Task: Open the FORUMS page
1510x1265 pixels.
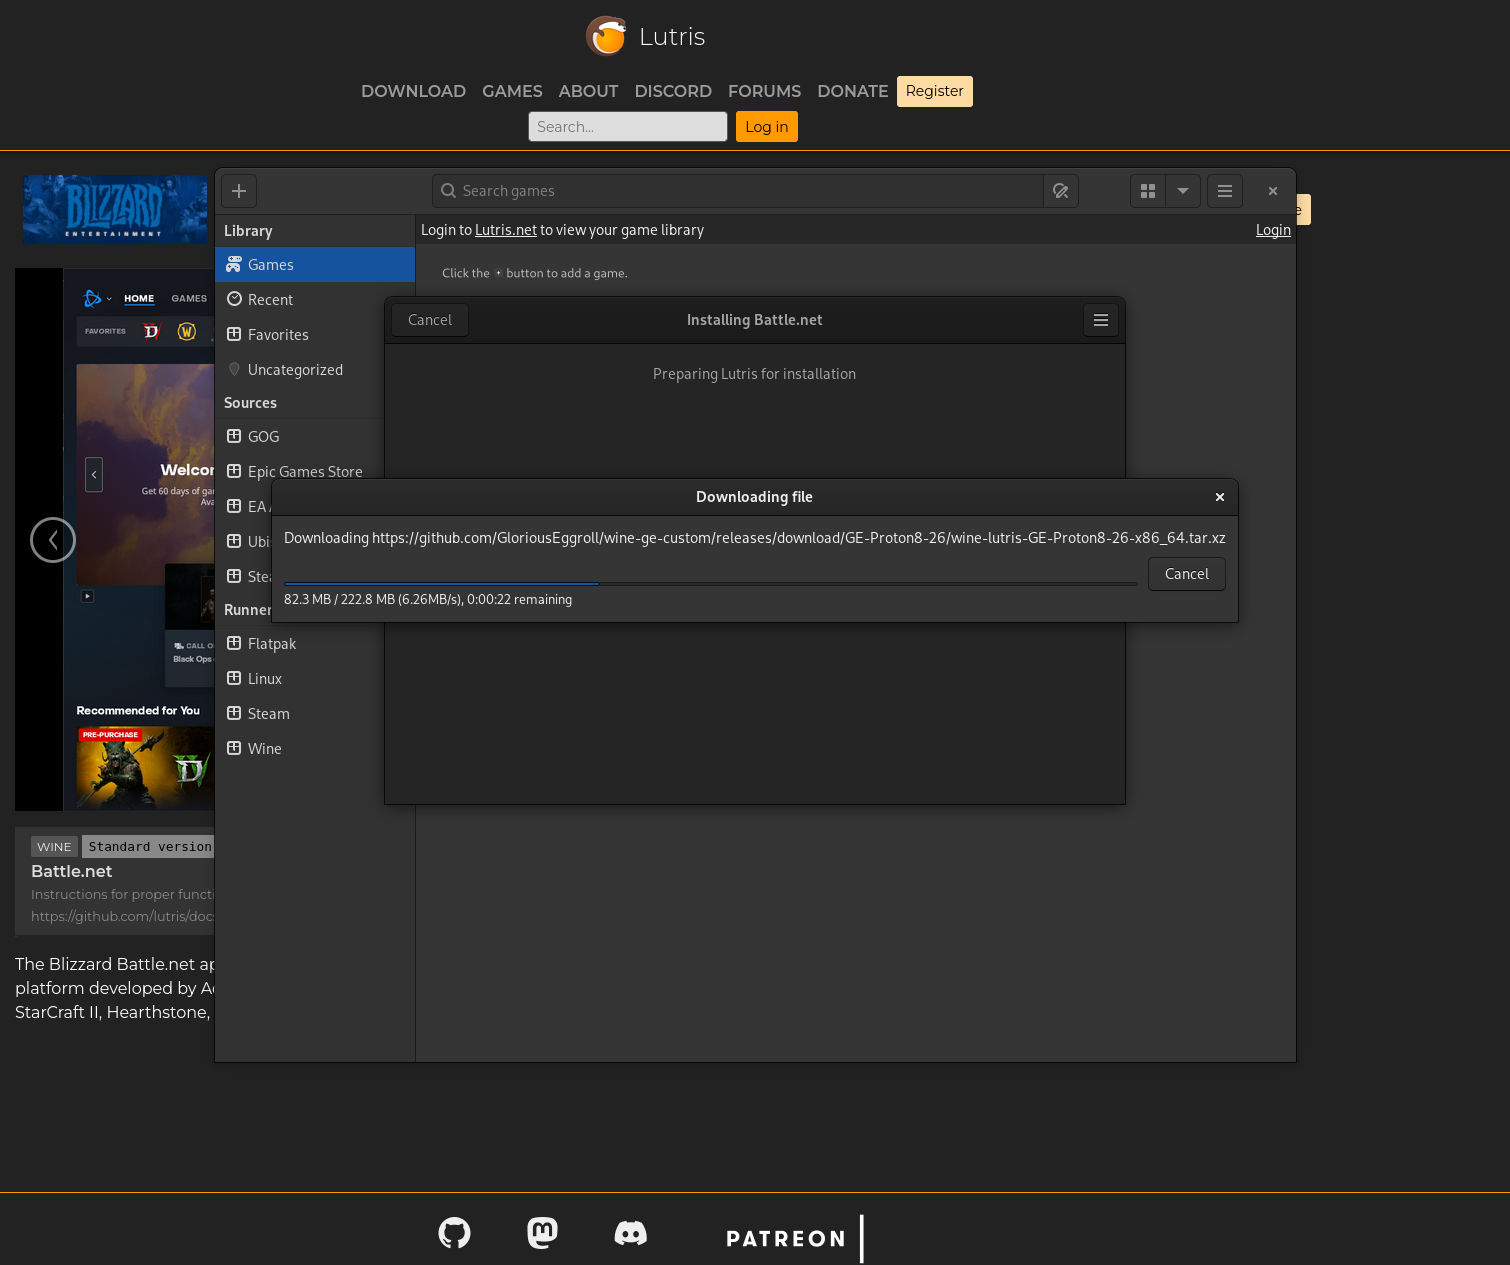Action: [x=764, y=91]
